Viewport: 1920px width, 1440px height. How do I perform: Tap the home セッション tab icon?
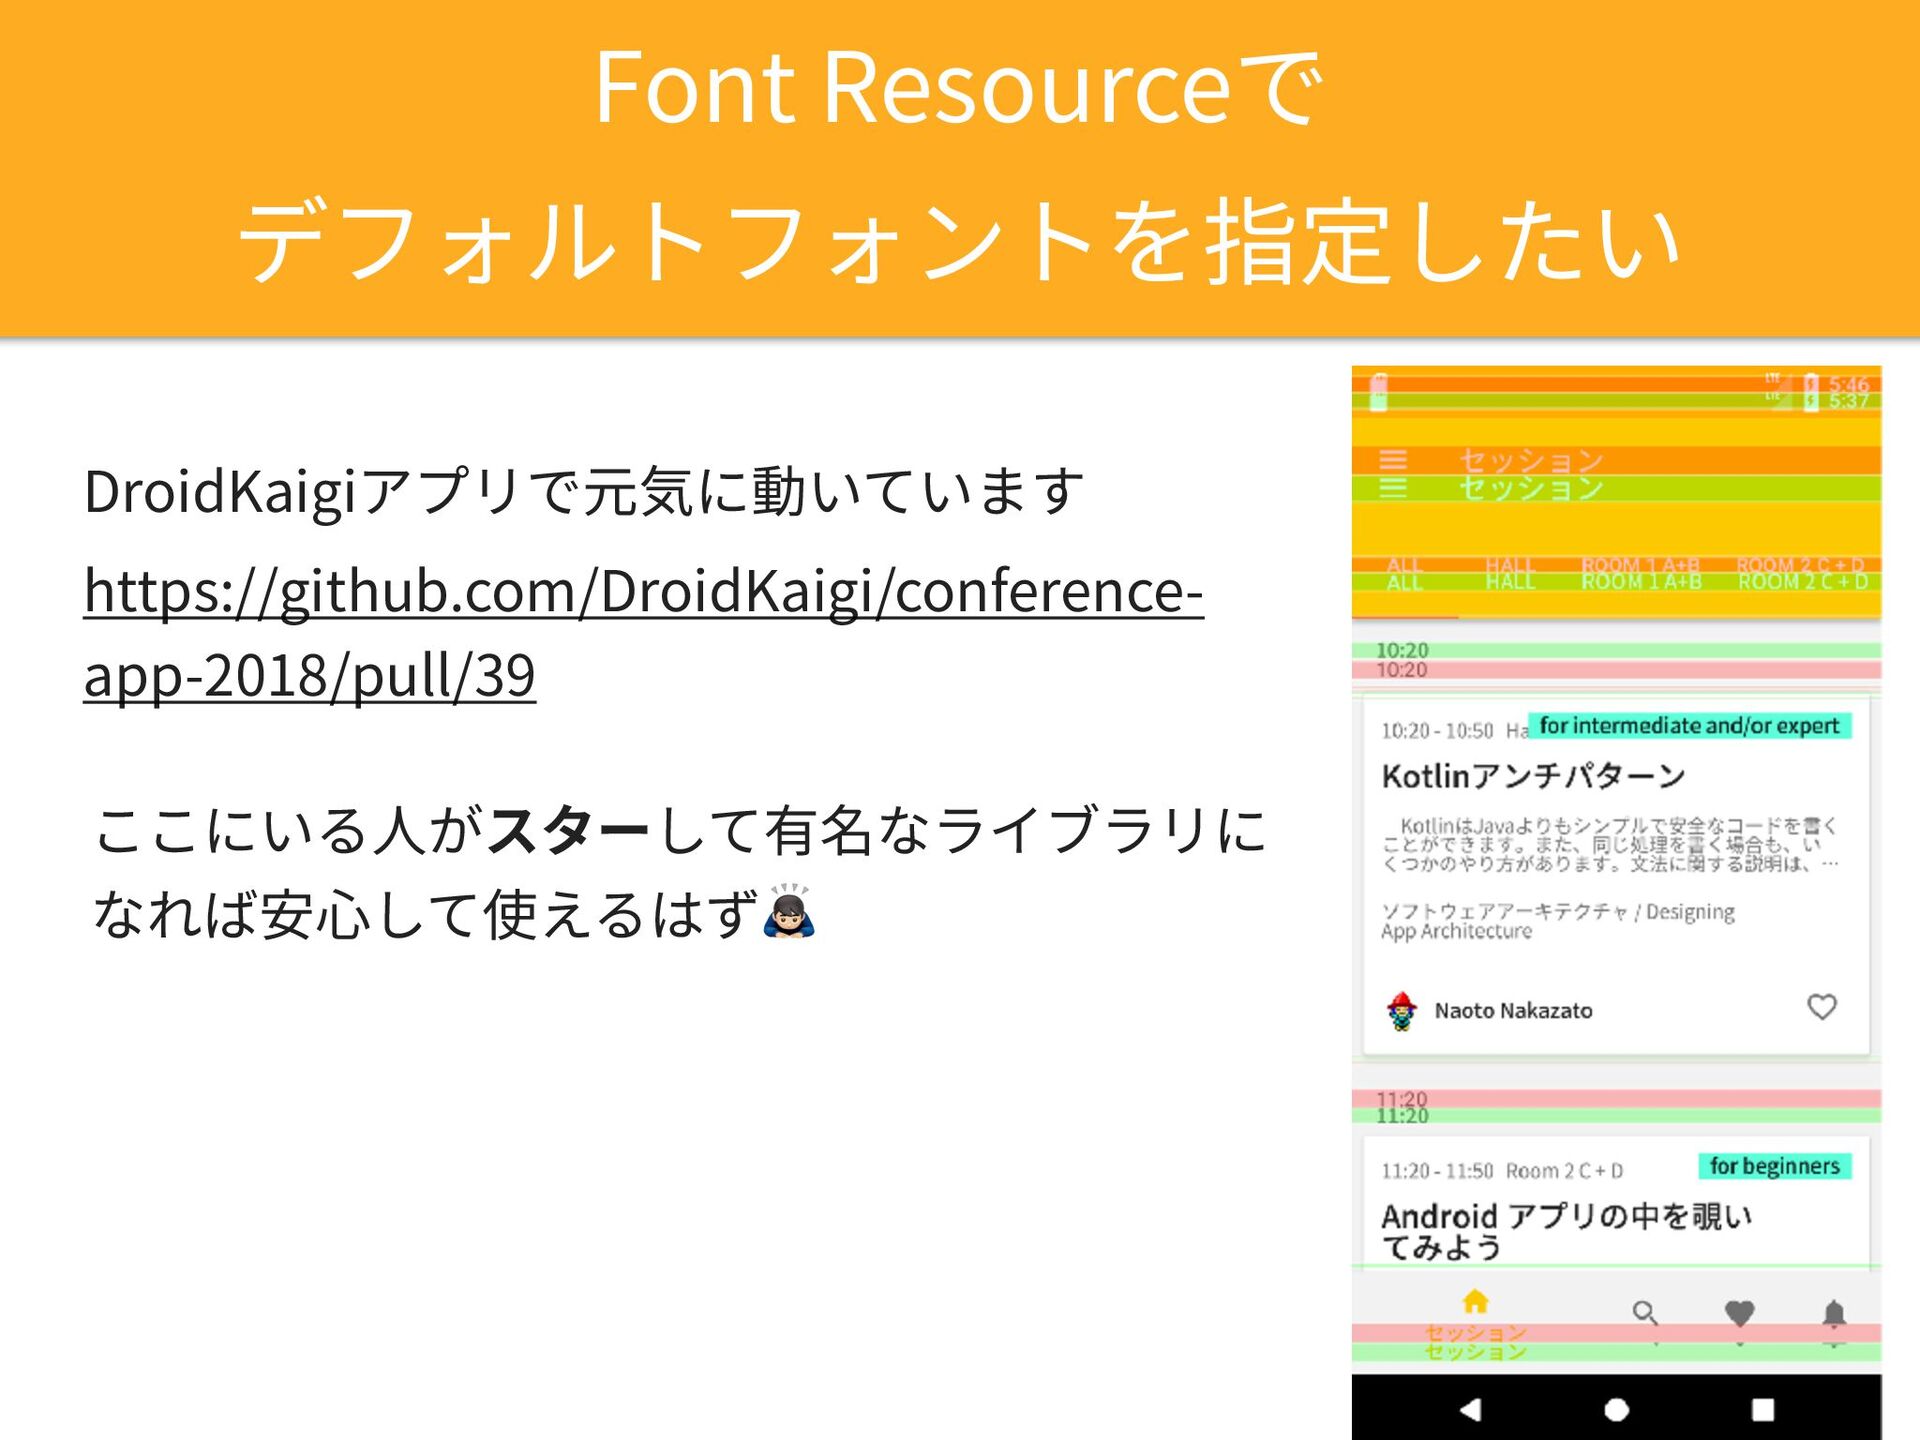pyautogui.click(x=1475, y=1302)
